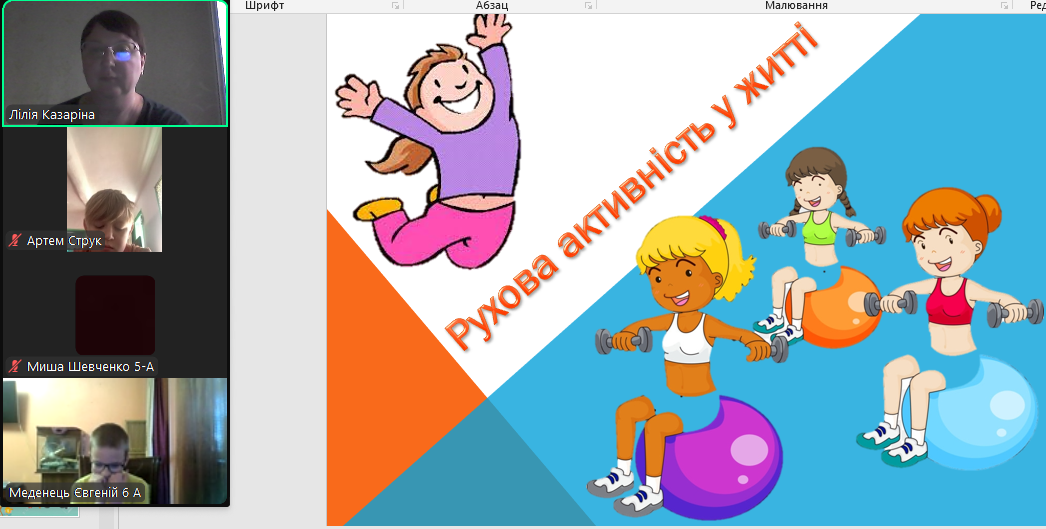Select Миша Шевченко's dark video tile
This screenshot has height=529, width=1046.
click(x=115, y=315)
